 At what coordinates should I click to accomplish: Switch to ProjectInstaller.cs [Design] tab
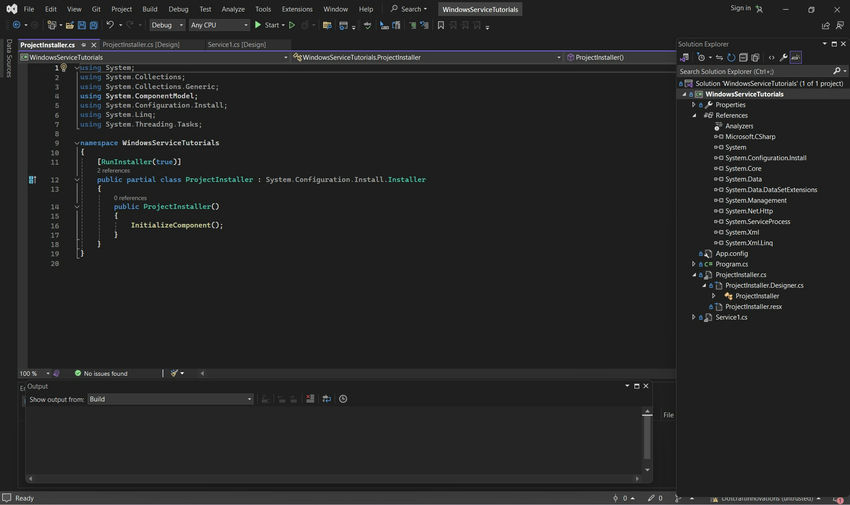point(141,45)
